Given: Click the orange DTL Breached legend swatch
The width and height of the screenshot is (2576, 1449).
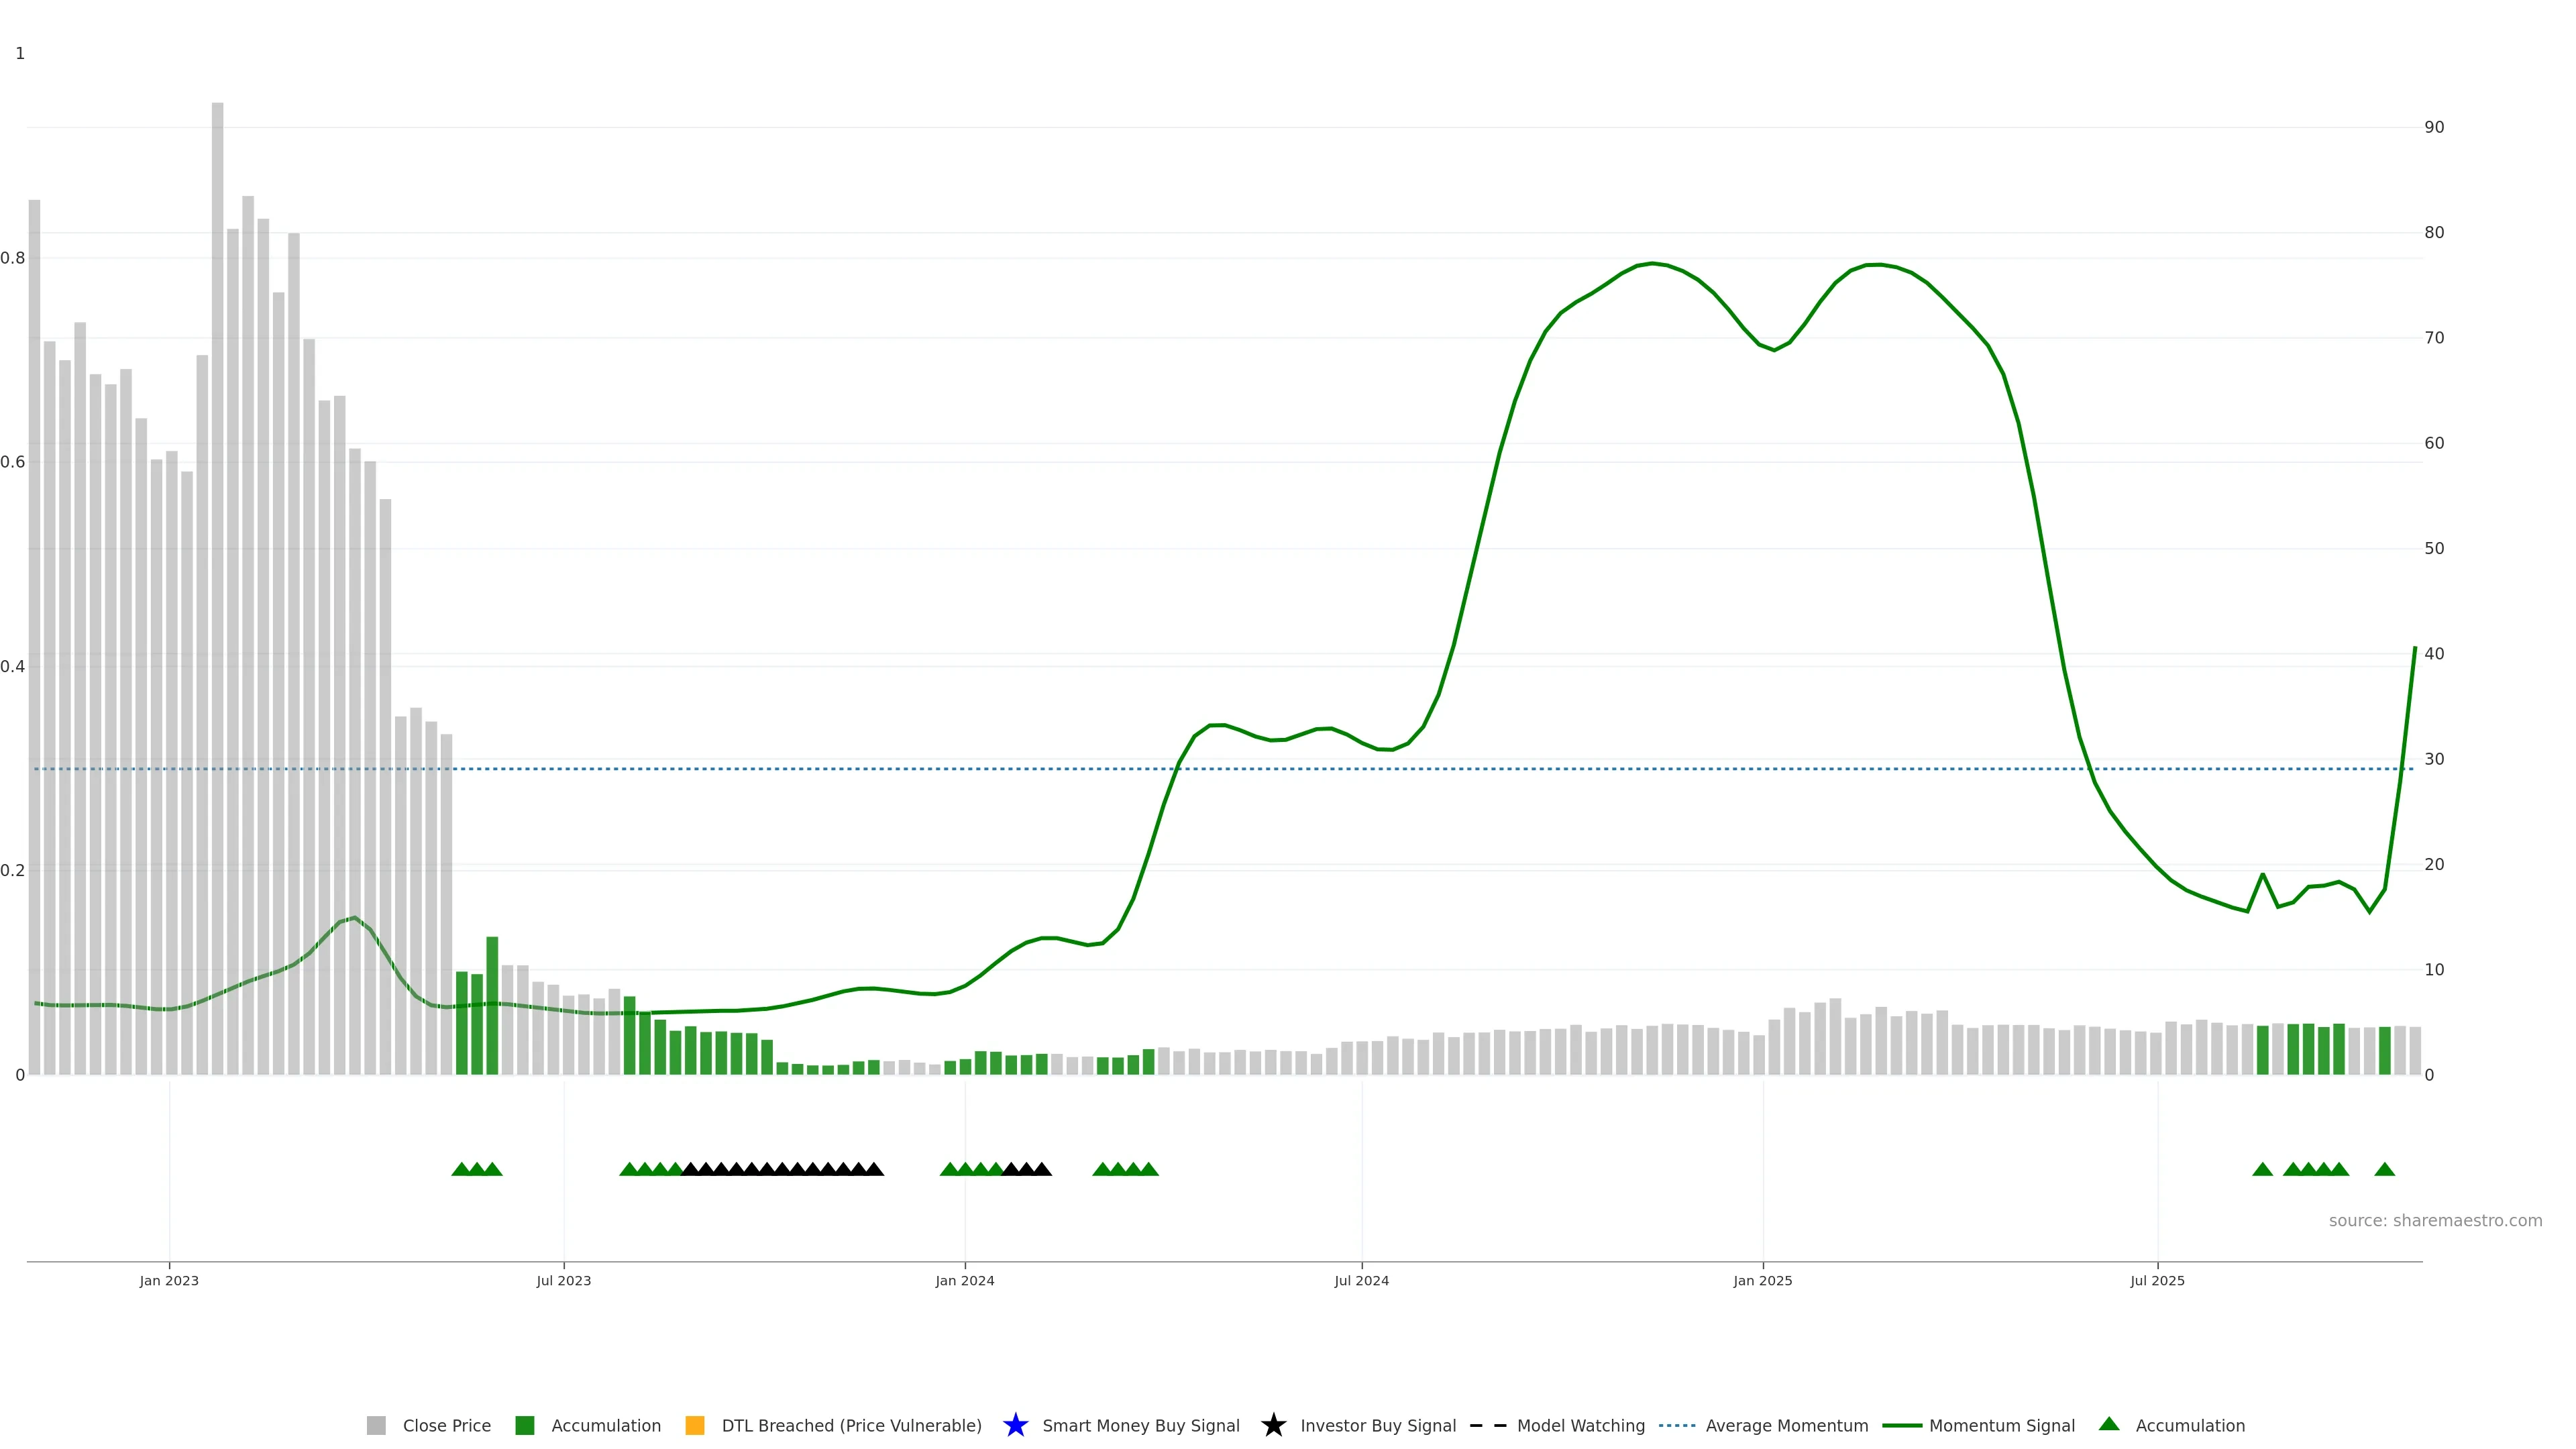Looking at the screenshot, I should [x=694, y=1425].
